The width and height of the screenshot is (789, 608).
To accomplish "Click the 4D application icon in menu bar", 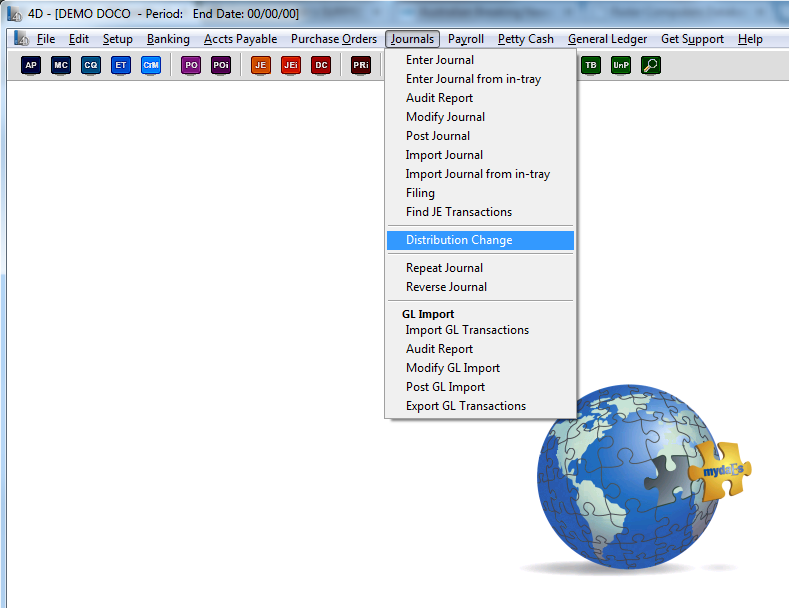I will coord(21,39).
